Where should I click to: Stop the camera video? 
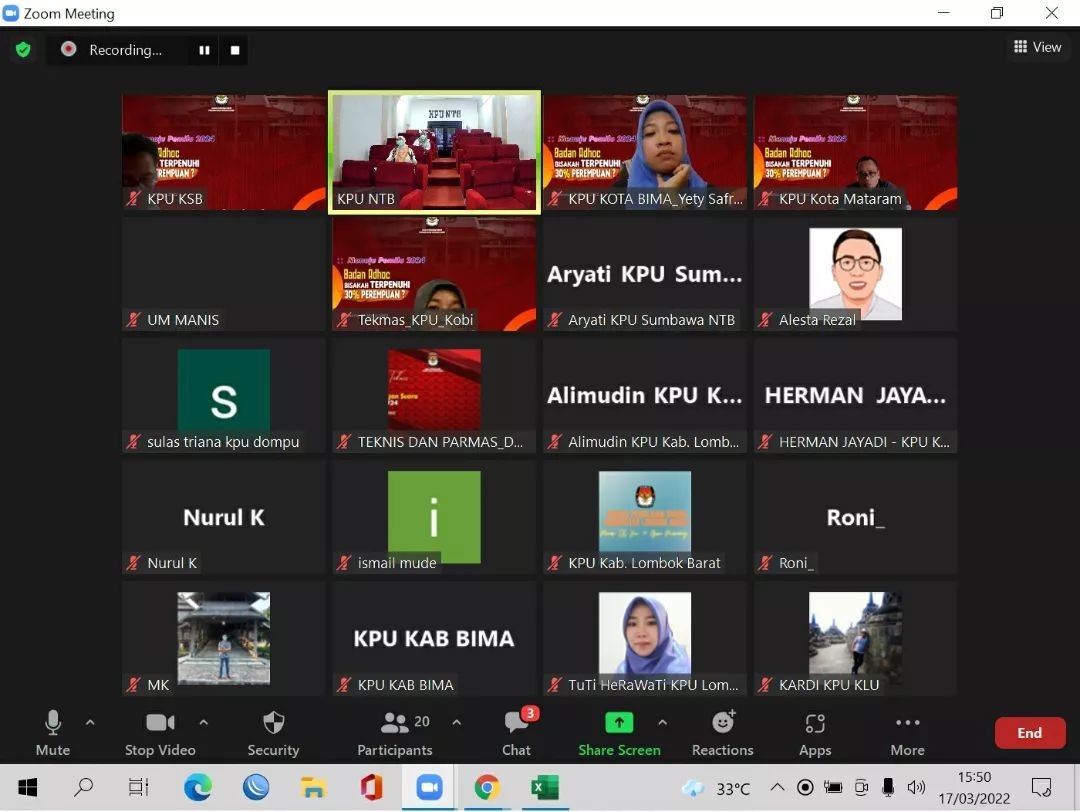click(160, 733)
